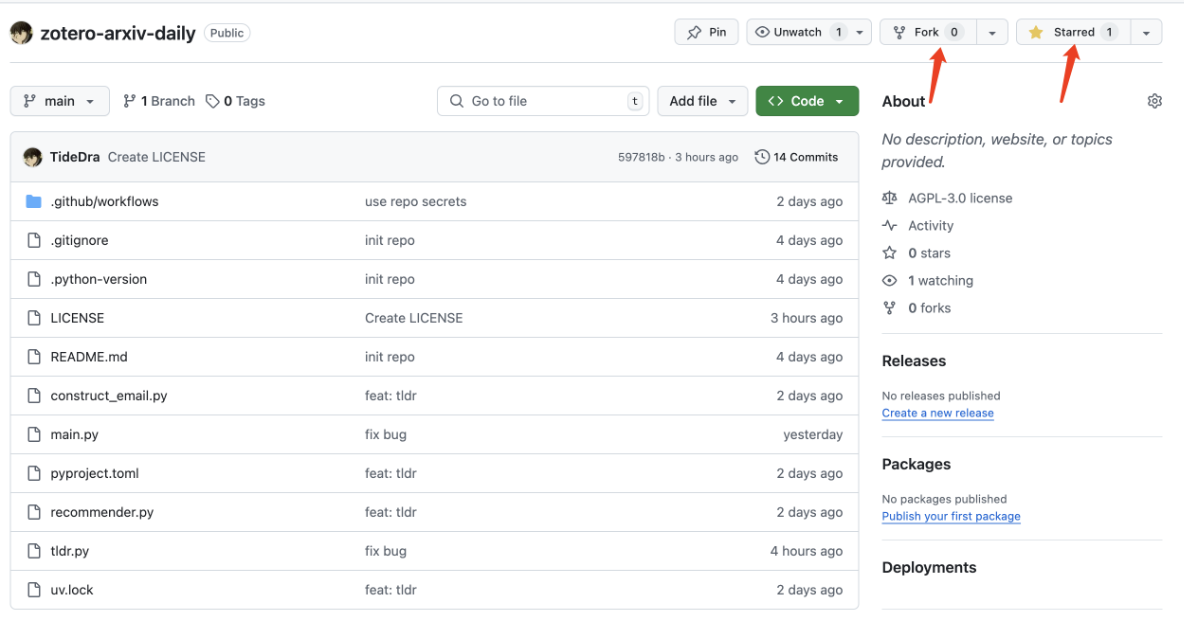Click the Go to file search field
Screen dimensions: 1184x624
coord(543,101)
